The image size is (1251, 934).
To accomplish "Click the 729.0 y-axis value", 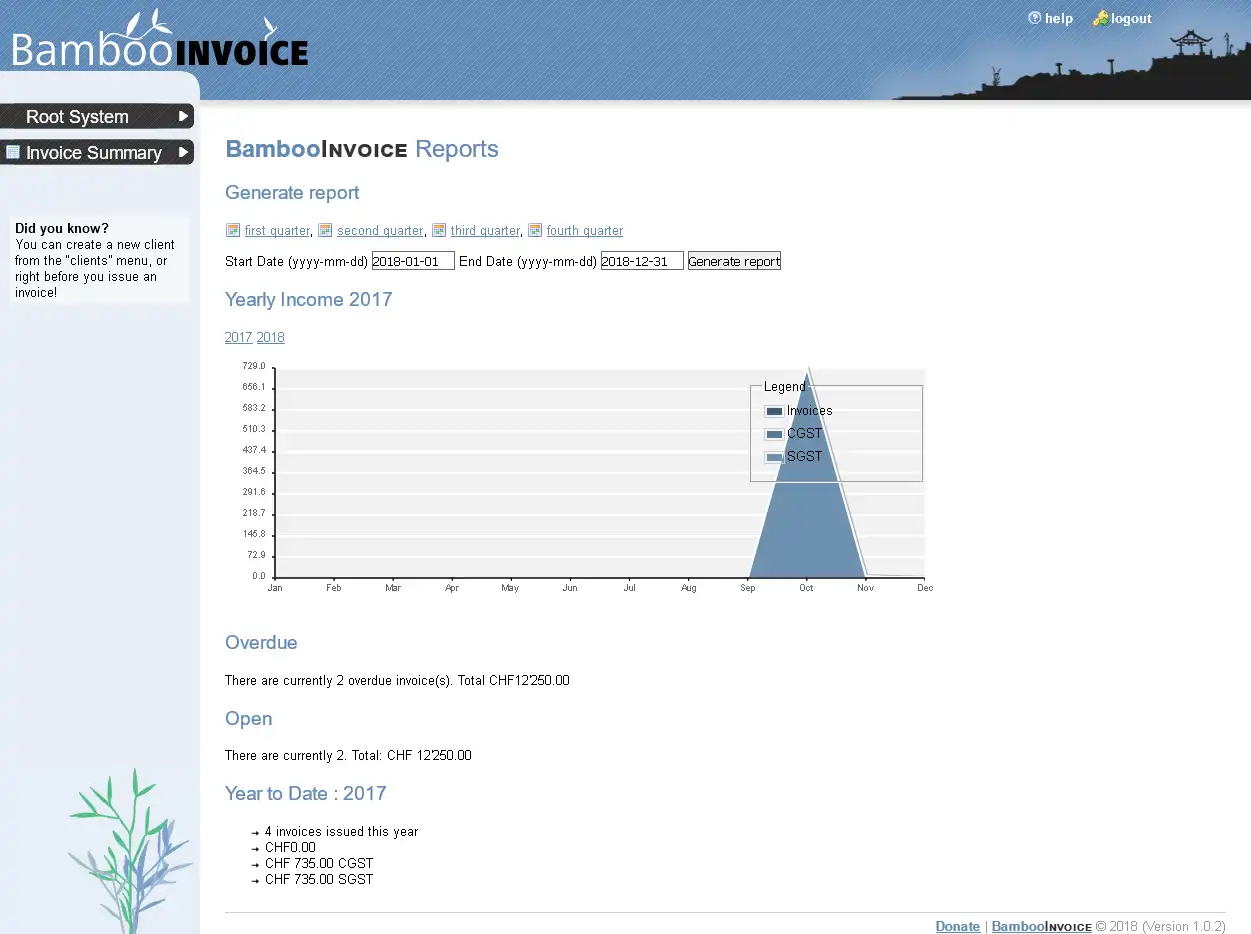I will point(254,366).
